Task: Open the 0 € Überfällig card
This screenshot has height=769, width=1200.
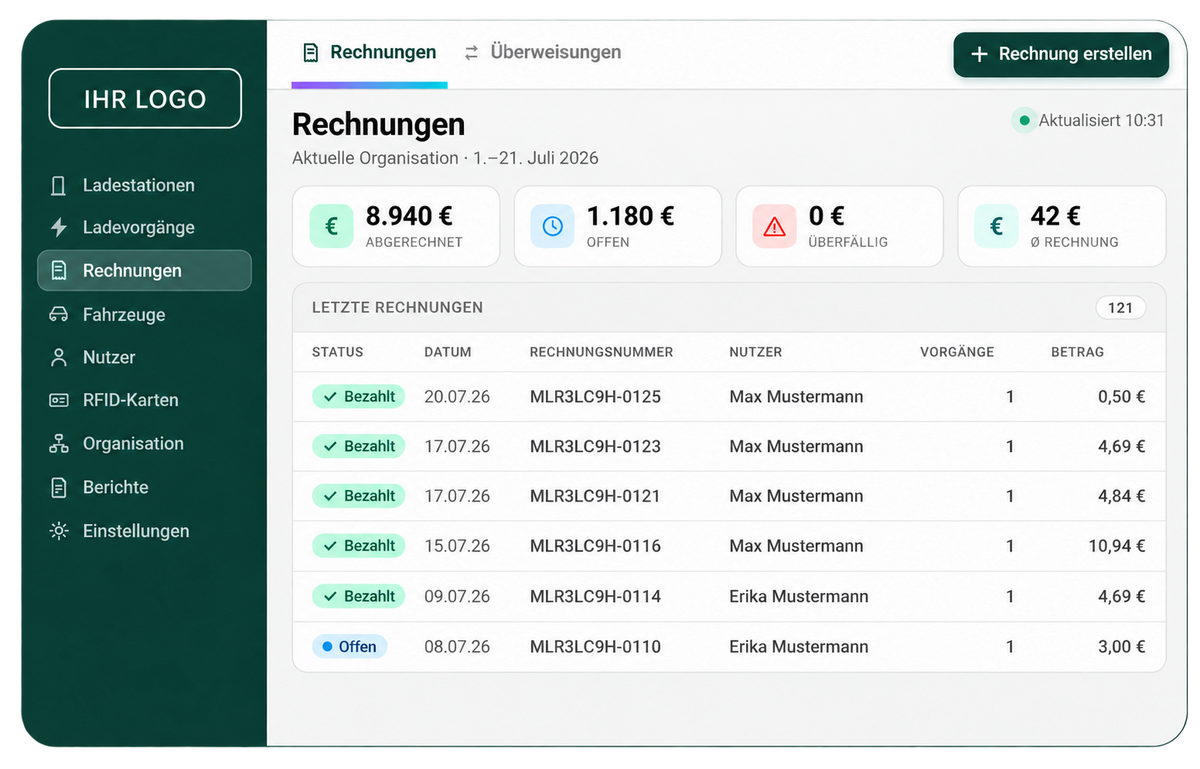Action: click(840, 226)
